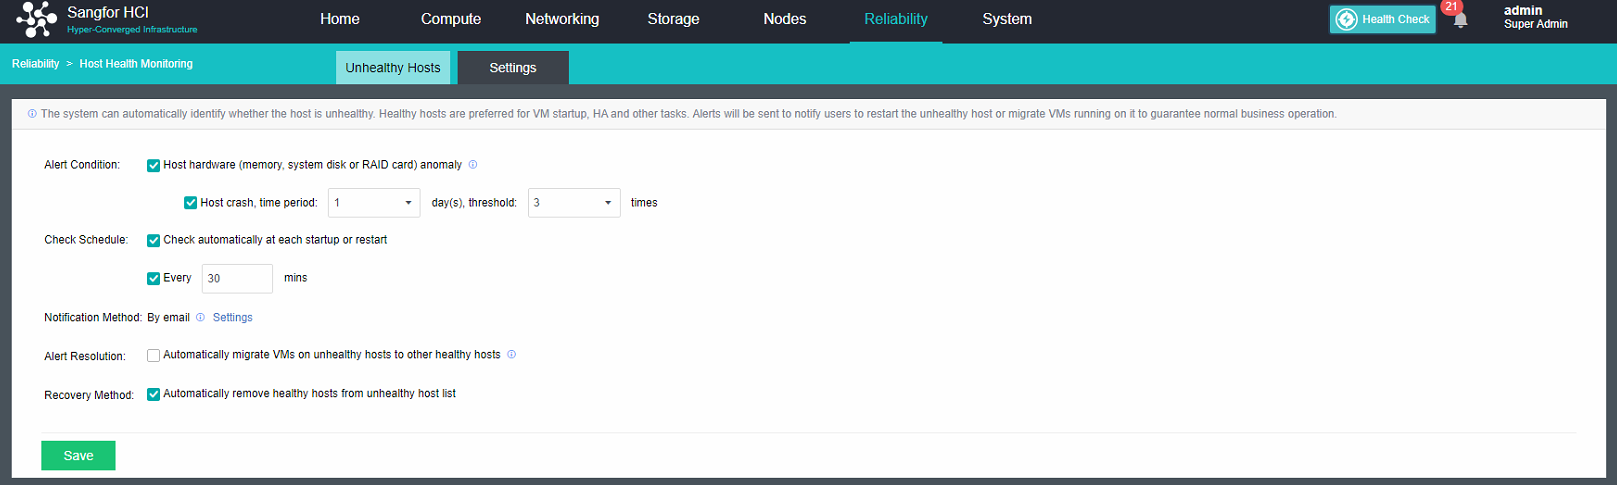
Task: Expand the crash threshold dropdown
Action: coord(573,203)
